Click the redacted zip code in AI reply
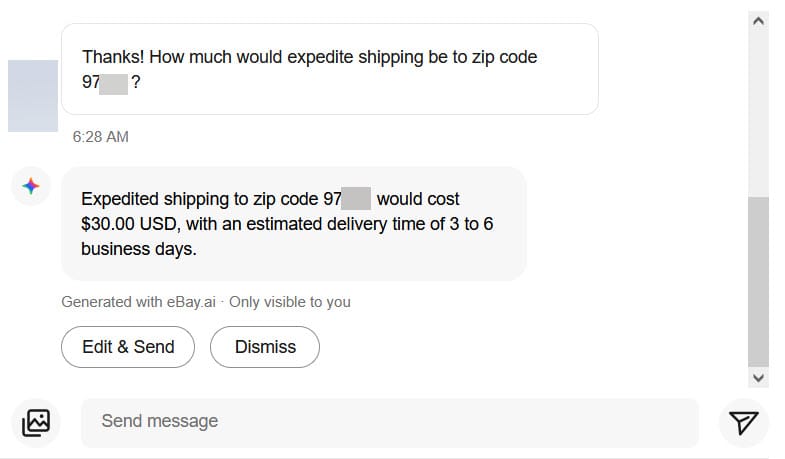The image size is (785, 459). point(357,198)
